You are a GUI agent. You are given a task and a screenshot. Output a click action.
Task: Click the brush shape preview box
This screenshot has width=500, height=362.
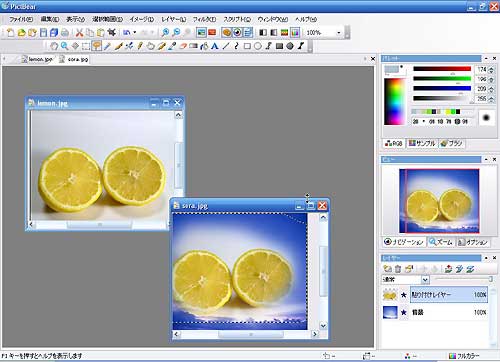click(x=486, y=118)
